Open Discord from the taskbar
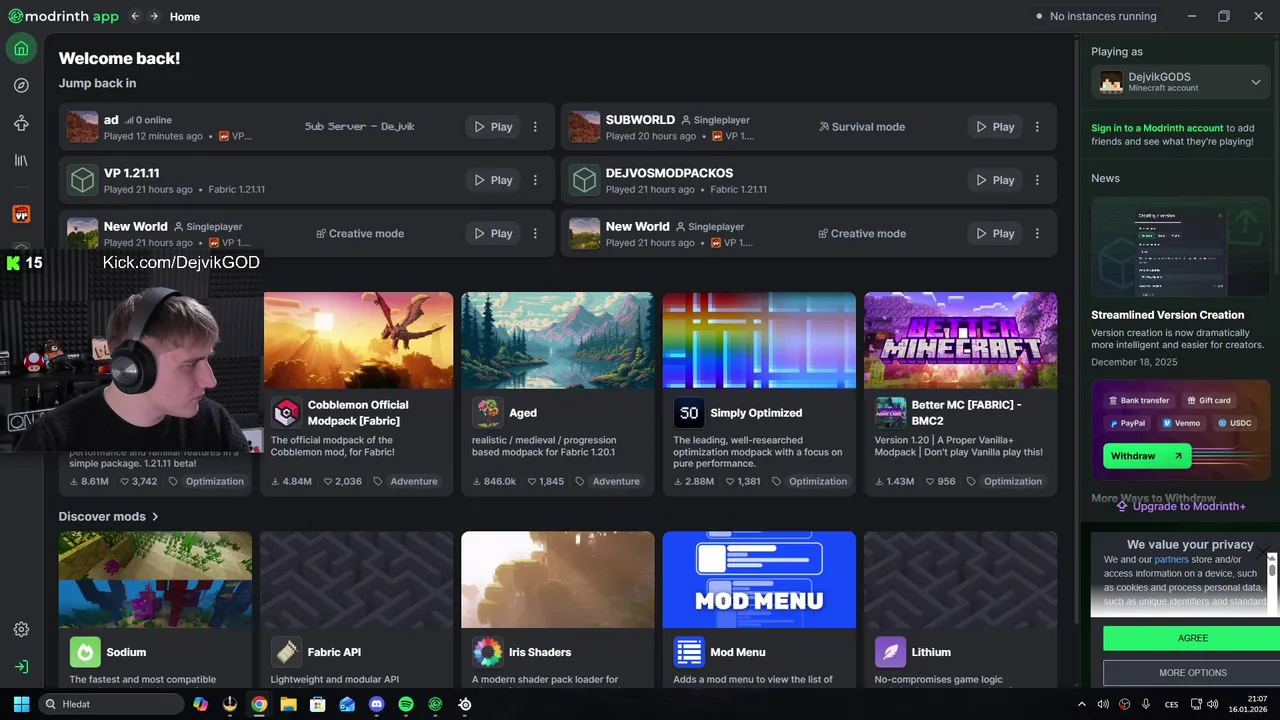Image resolution: width=1280 pixels, height=720 pixels. point(376,704)
